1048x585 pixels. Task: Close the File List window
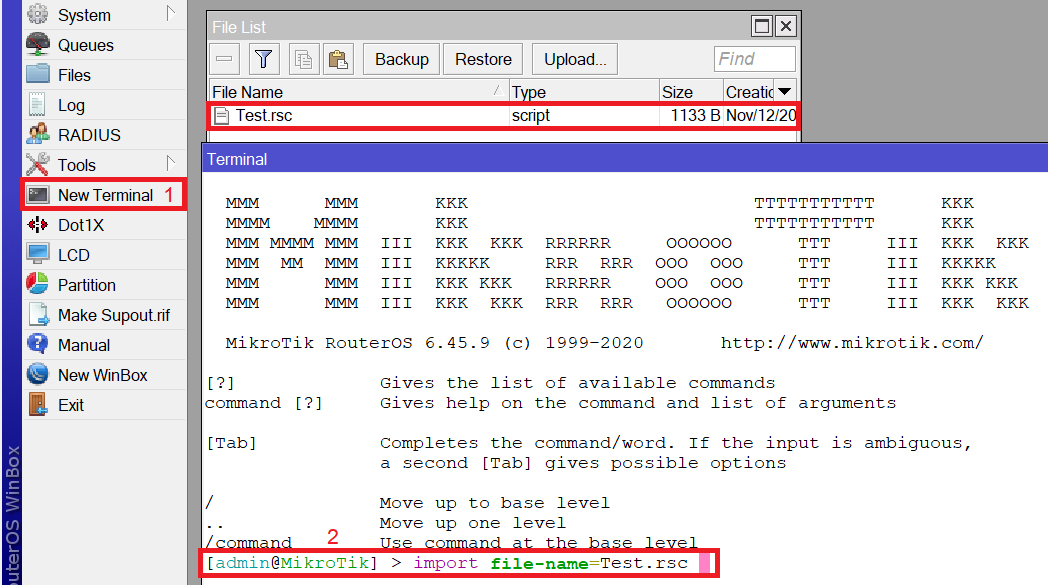[x=786, y=26]
